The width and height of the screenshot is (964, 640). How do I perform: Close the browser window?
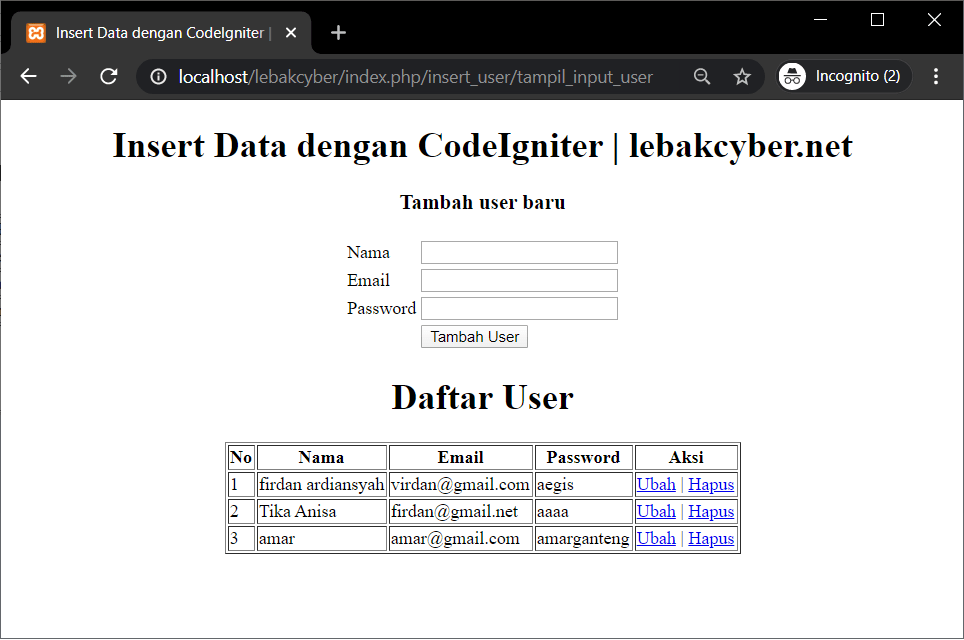[x=934, y=20]
